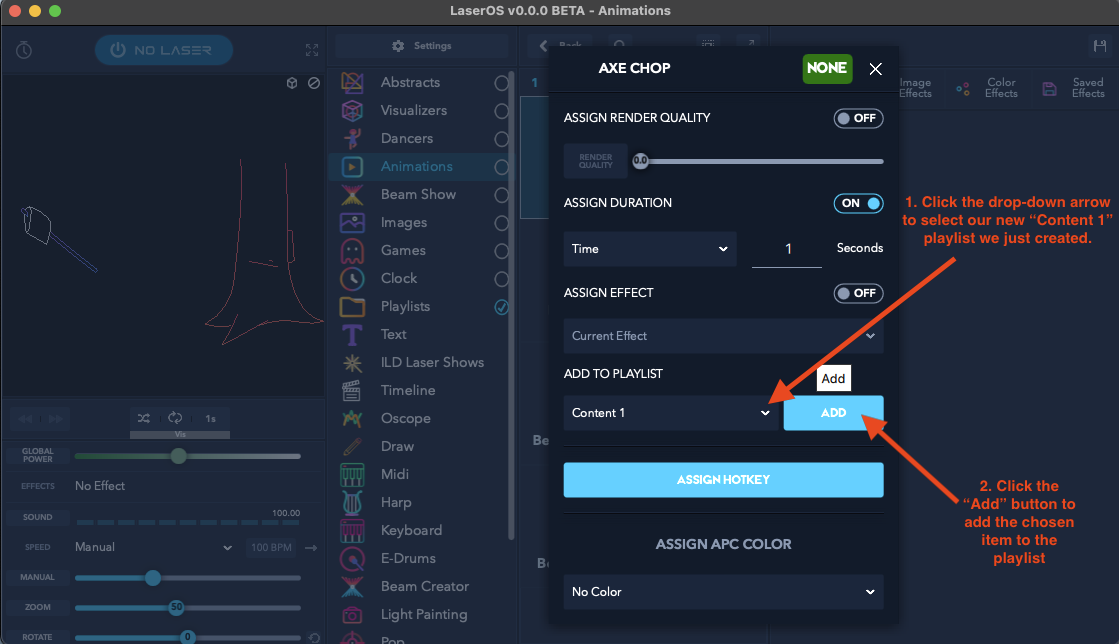This screenshot has width=1119, height=644.
Task: Select the Visualizers icon in sidebar
Action: tap(352, 111)
